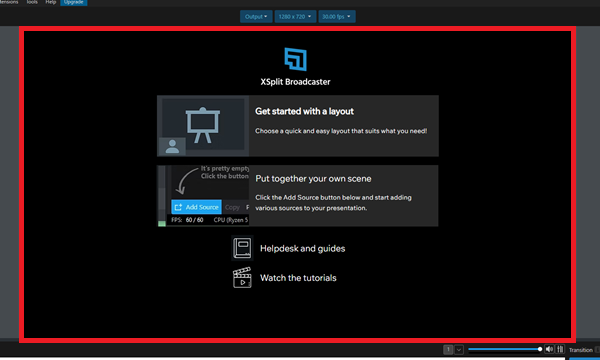Click the tutorials clapperboard icon

tap(242, 277)
